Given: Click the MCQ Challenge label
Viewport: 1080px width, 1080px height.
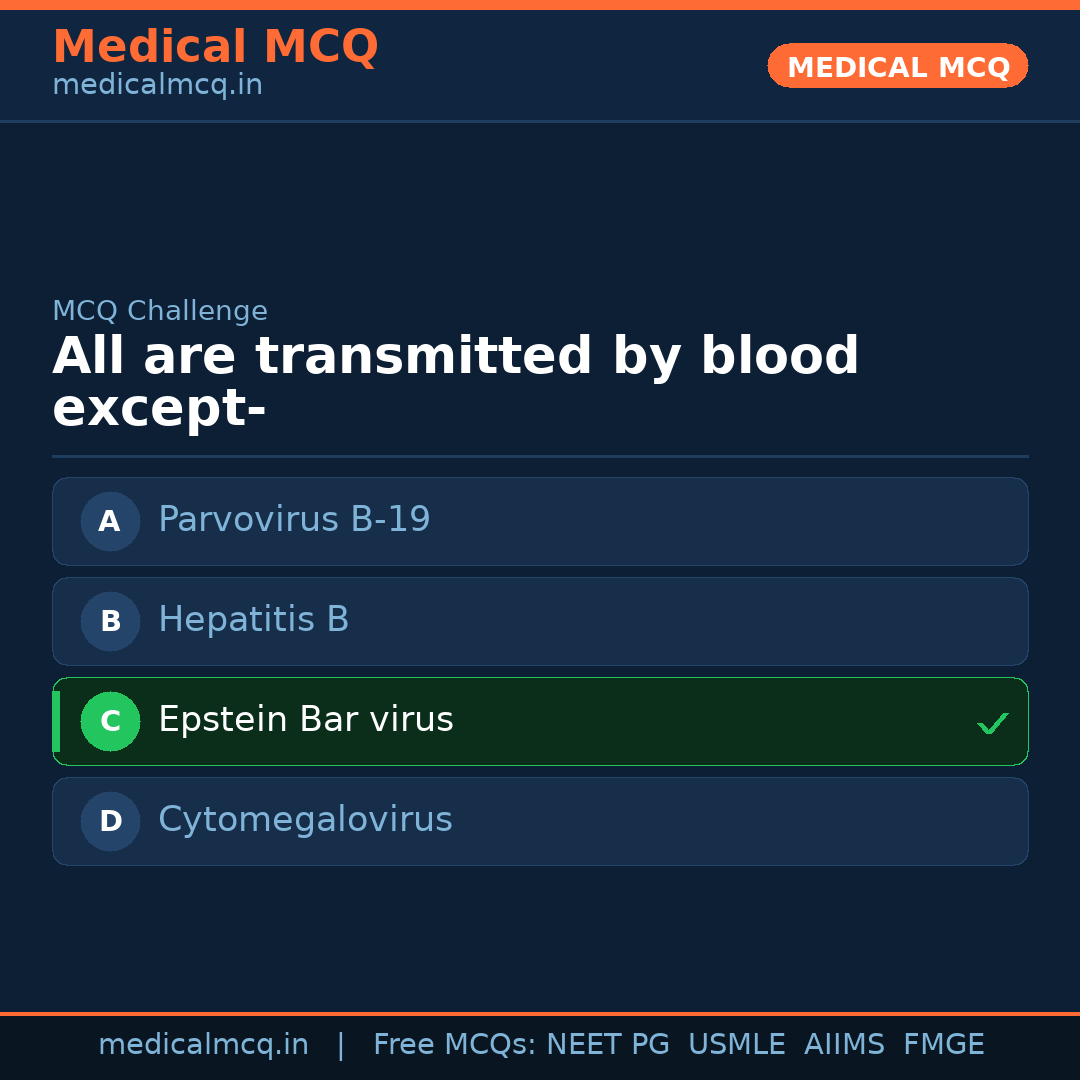Looking at the screenshot, I should coord(160,312).
